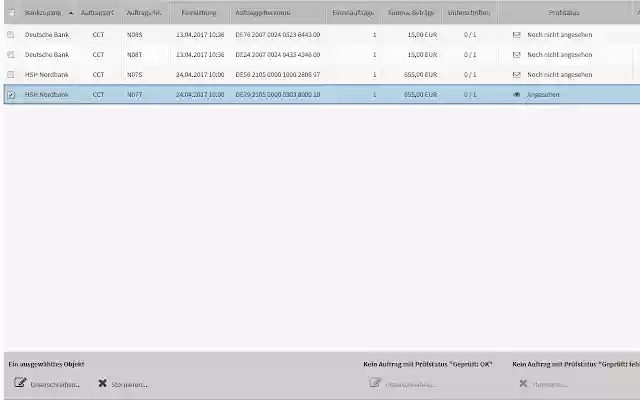Sort table by Einzelaufträge column header
The height and width of the screenshot is (400, 640).
point(353,13)
